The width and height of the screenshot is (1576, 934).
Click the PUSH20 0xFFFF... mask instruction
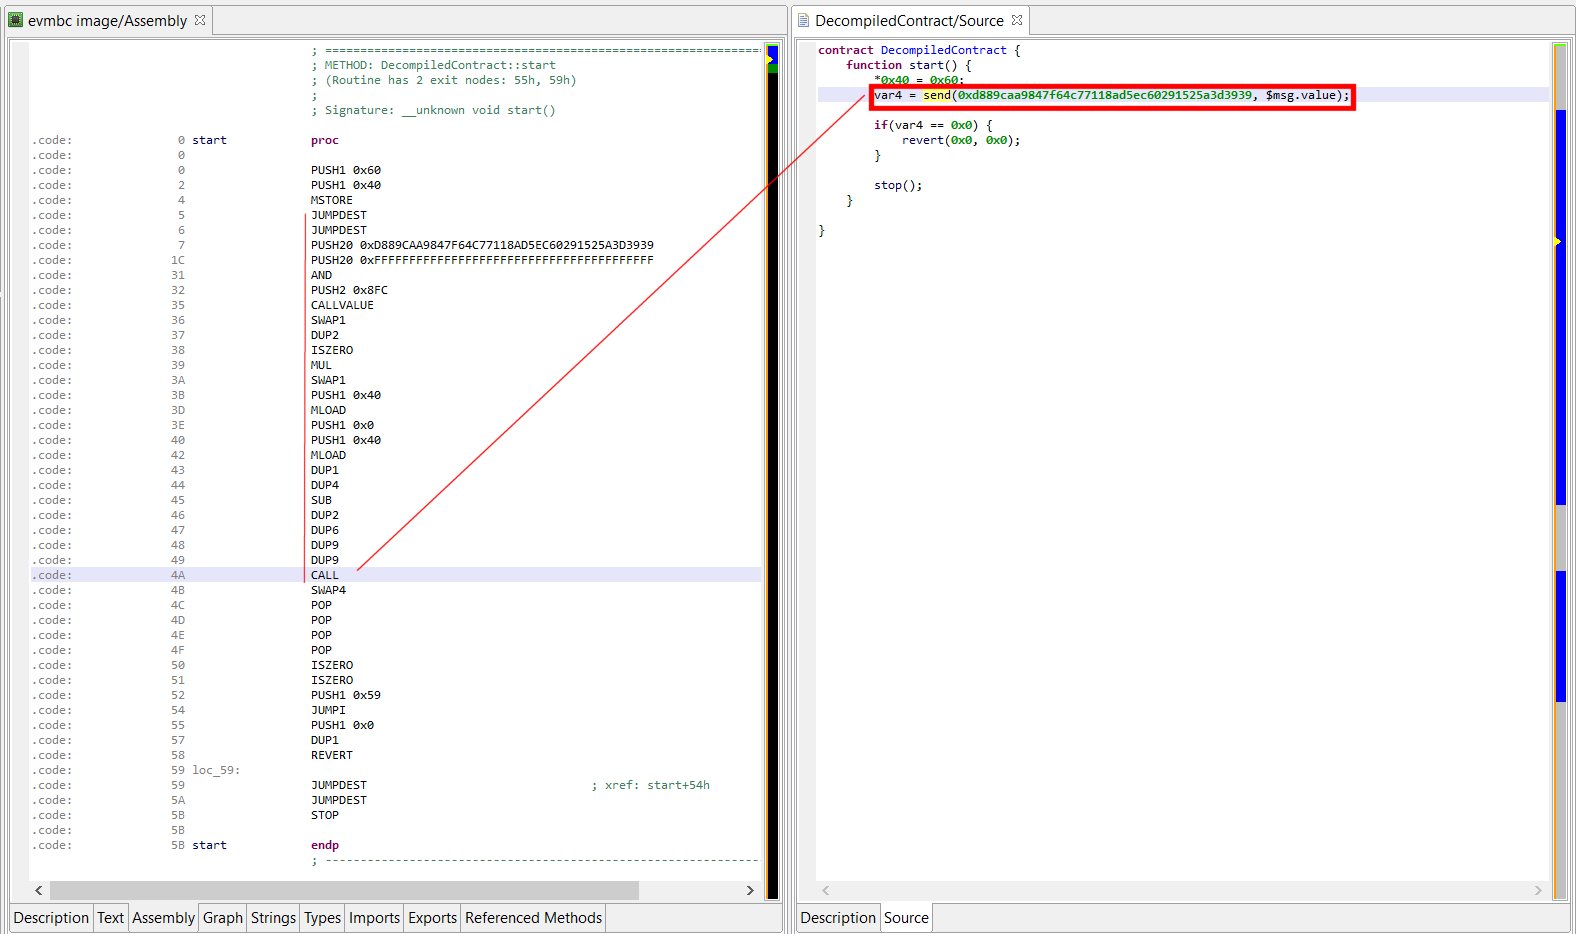[x=482, y=260]
